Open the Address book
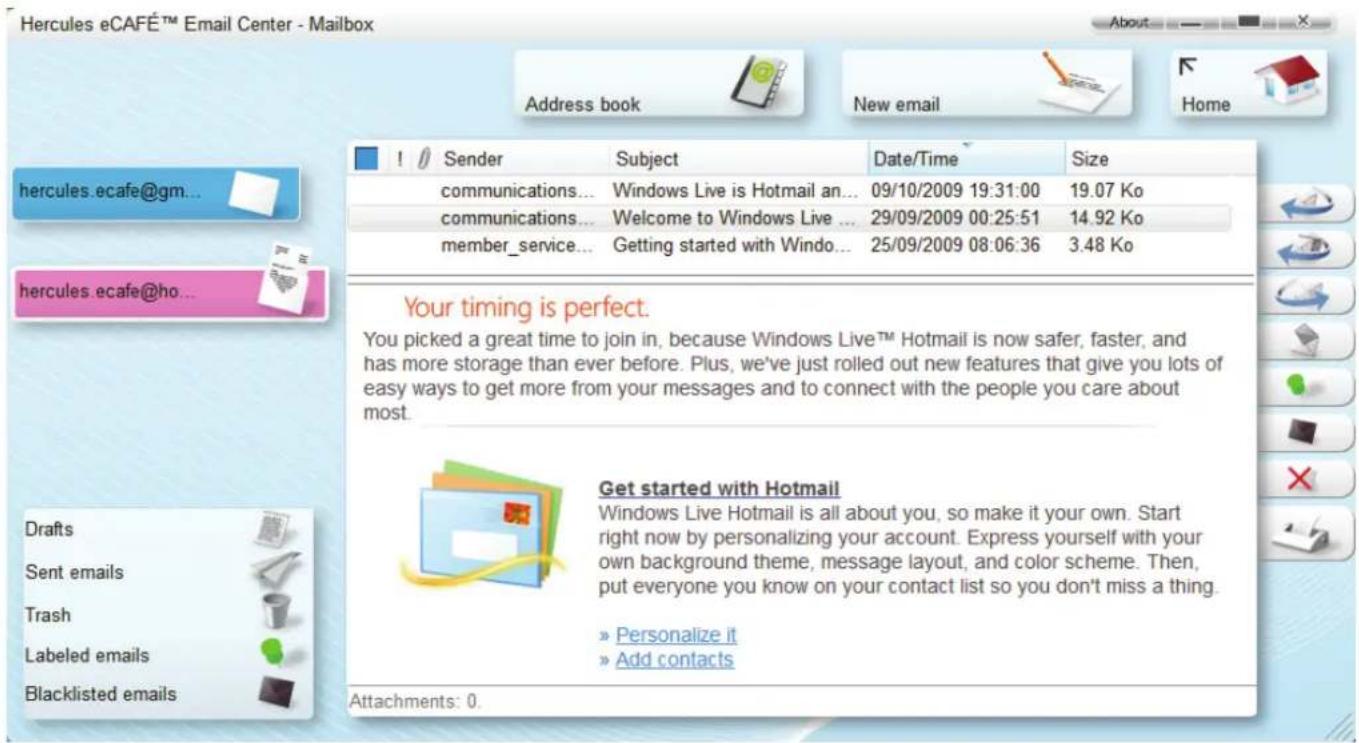Viewport: 1359px width, 743px height. click(660, 84)
